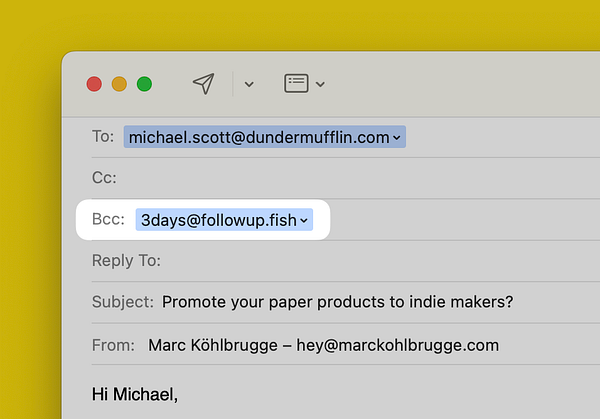The width and height of the screenshot is (600, 419).
Task: Click the paper plane Send icon
Action: 203,84
